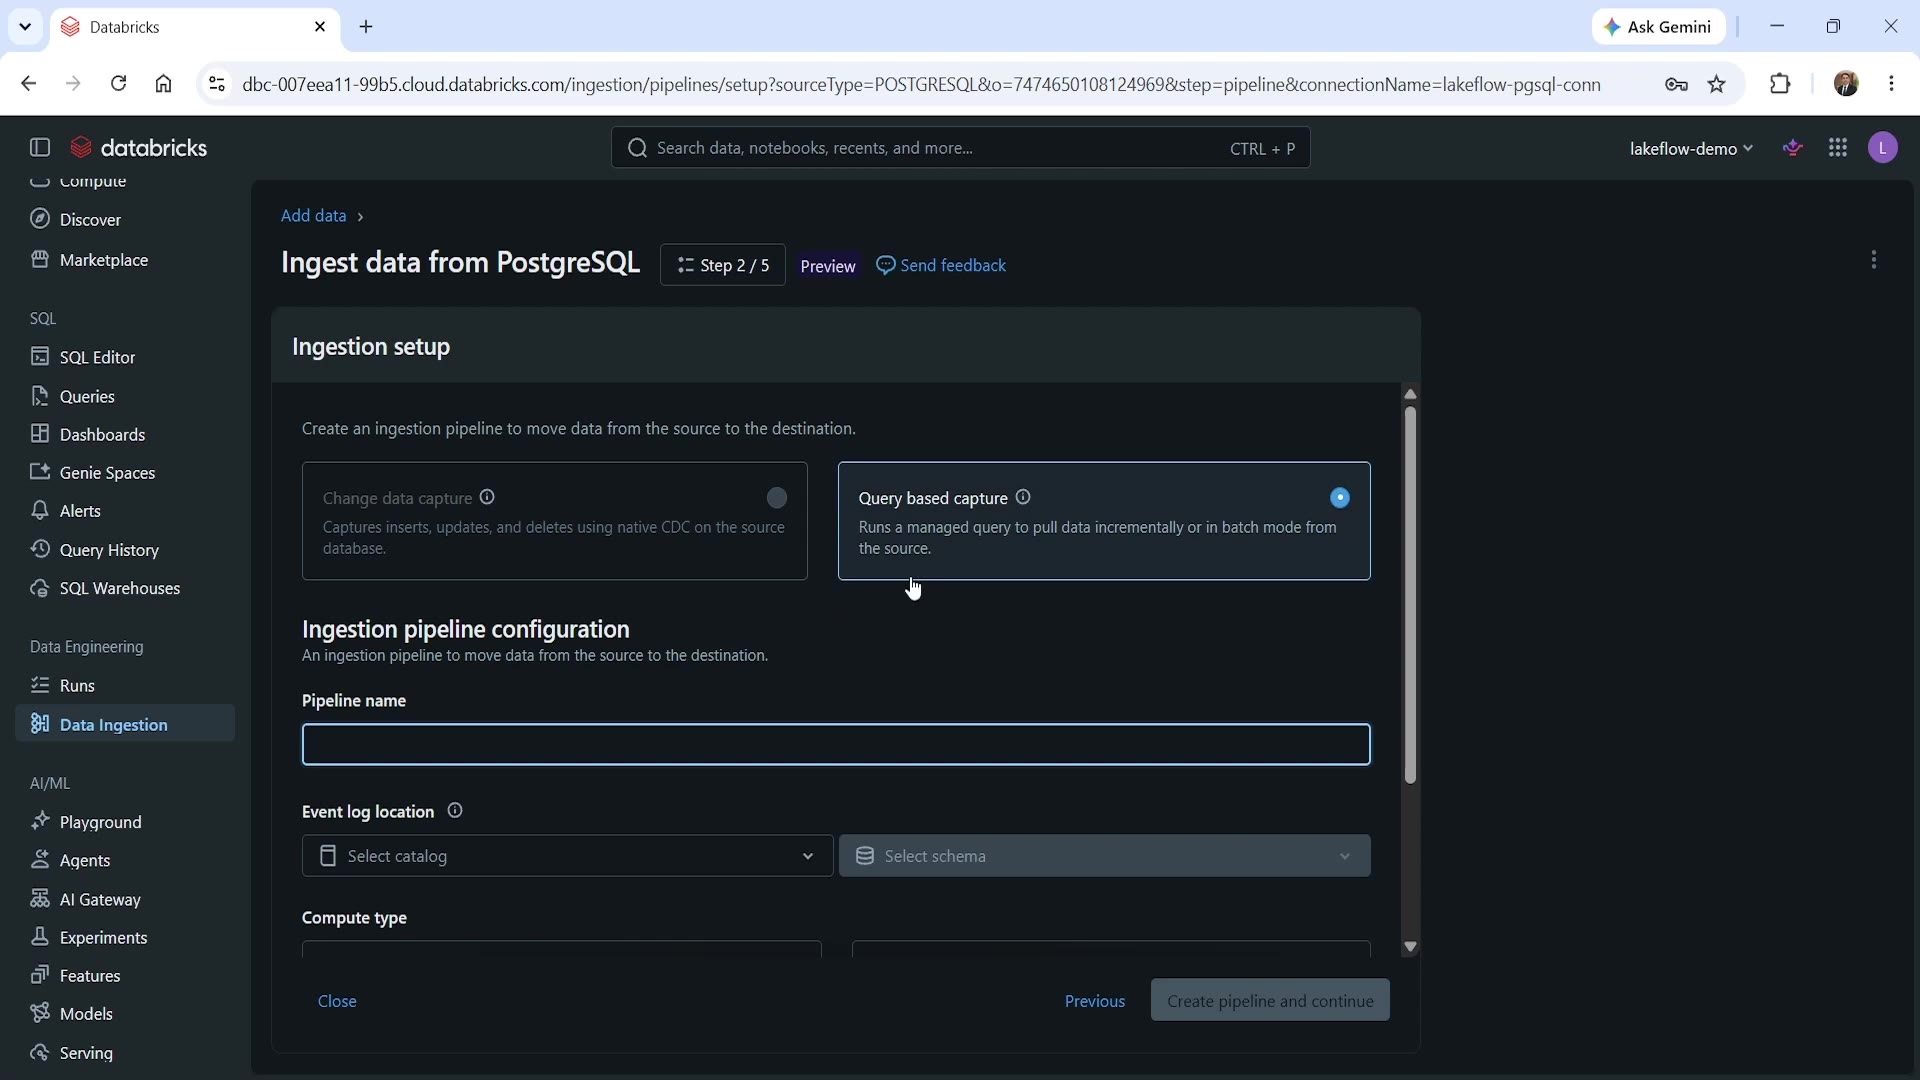The width and height of the screenshot is (1920, 1080).
Task: Click Ask Gemini button
Action: click(x=1658, y=27)
